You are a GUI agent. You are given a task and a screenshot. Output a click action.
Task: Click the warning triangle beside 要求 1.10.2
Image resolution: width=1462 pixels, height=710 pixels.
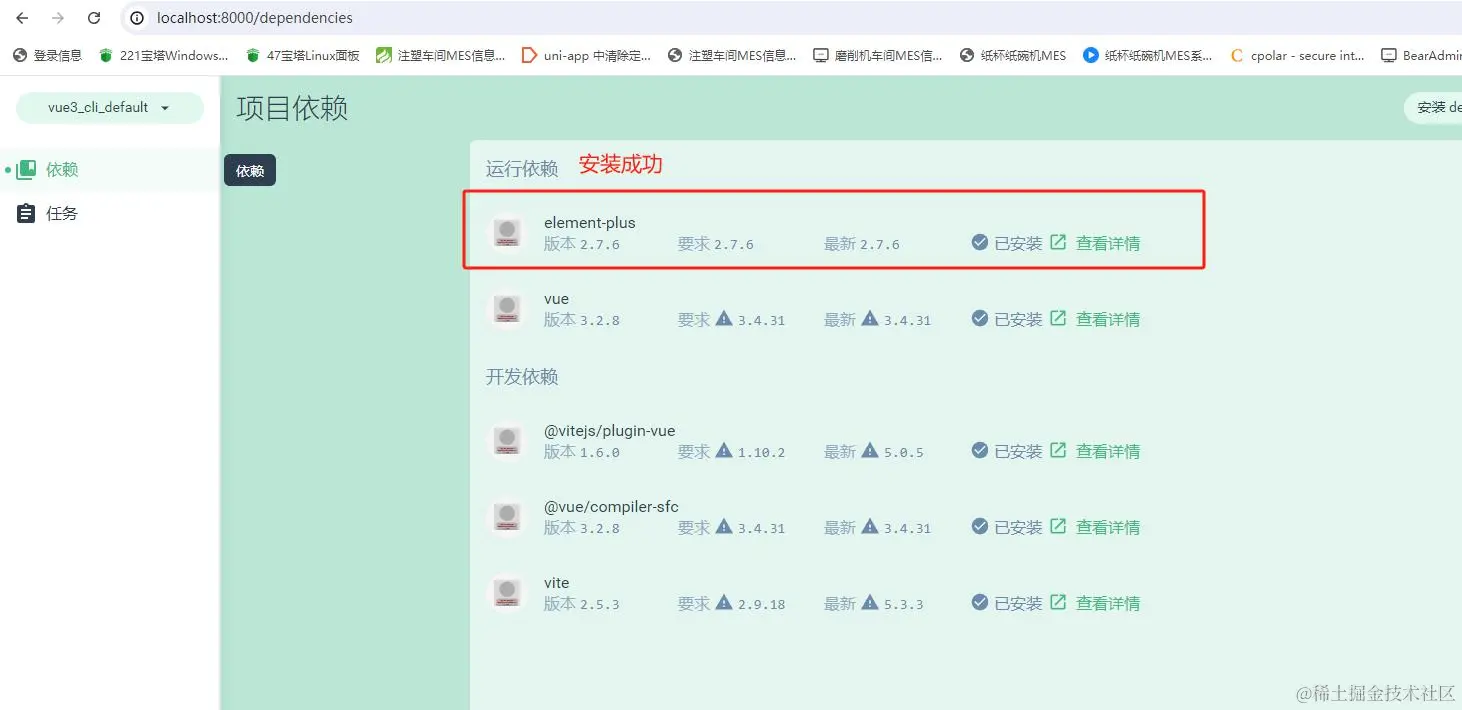coord(724,450)
